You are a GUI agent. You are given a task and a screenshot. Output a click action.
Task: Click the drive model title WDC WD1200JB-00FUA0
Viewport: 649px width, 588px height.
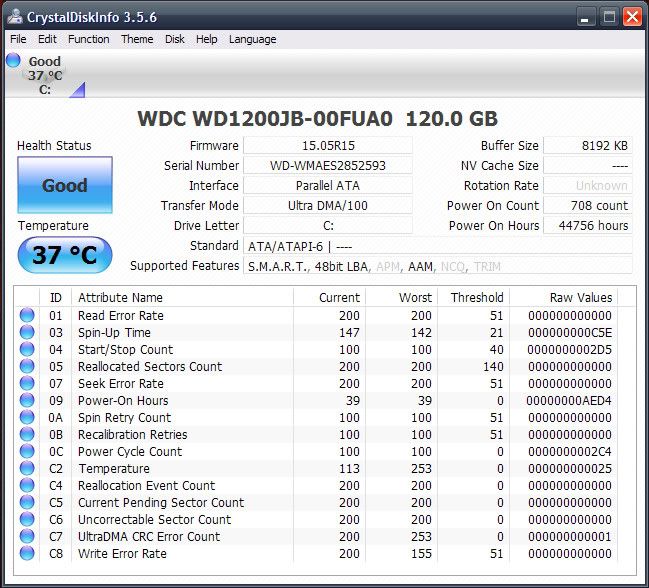pos(265,119)
